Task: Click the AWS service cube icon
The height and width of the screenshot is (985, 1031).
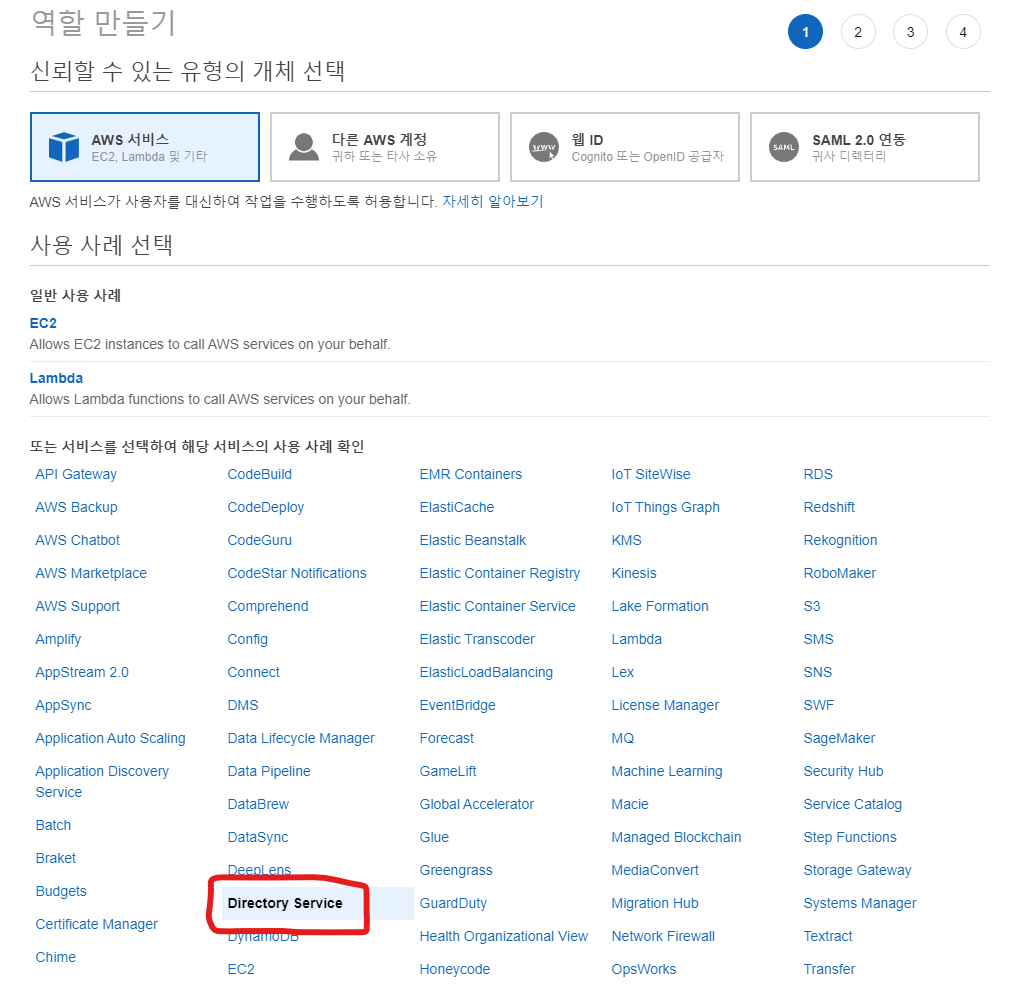Action: [x=64, y=147]
